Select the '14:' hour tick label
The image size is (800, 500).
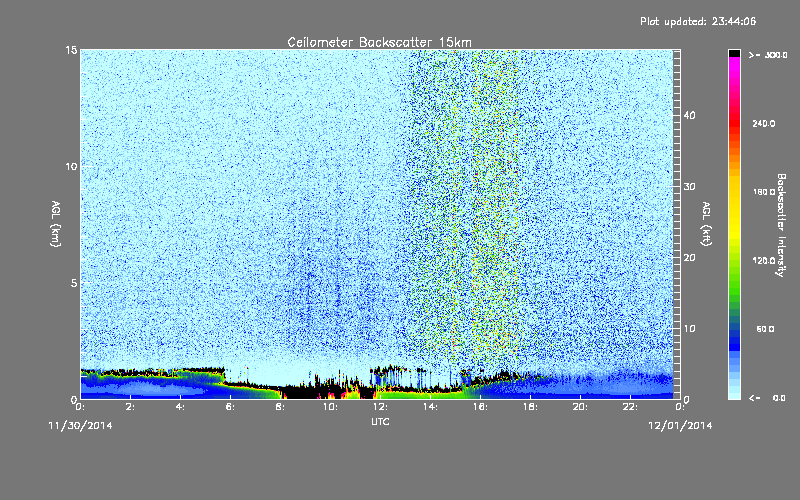click(430, 407)
